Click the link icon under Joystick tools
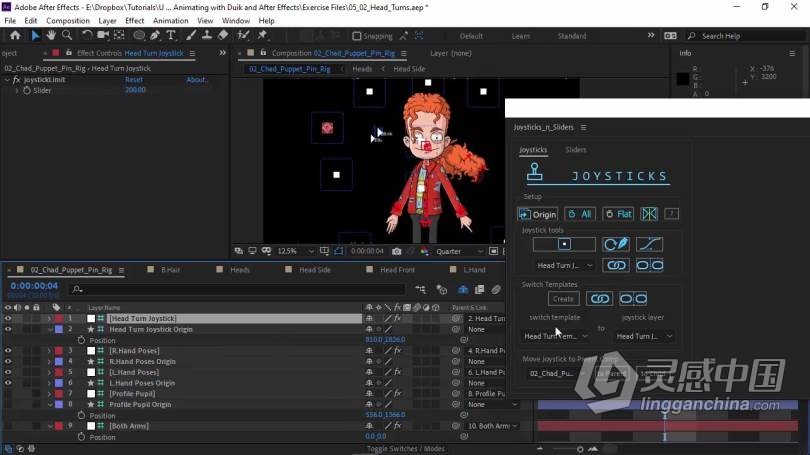810x455 pixels. click(x=616, y=265)
